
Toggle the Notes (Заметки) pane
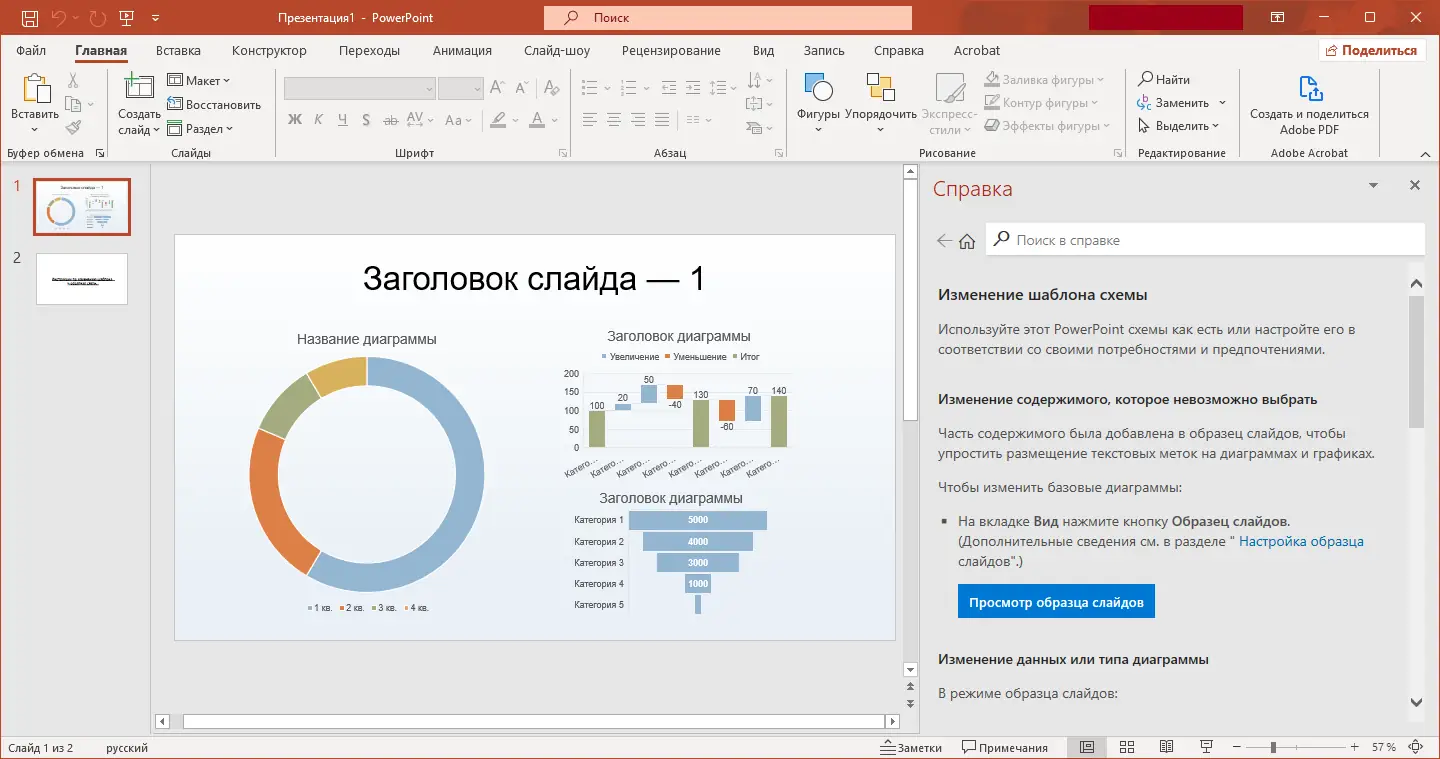911,747
